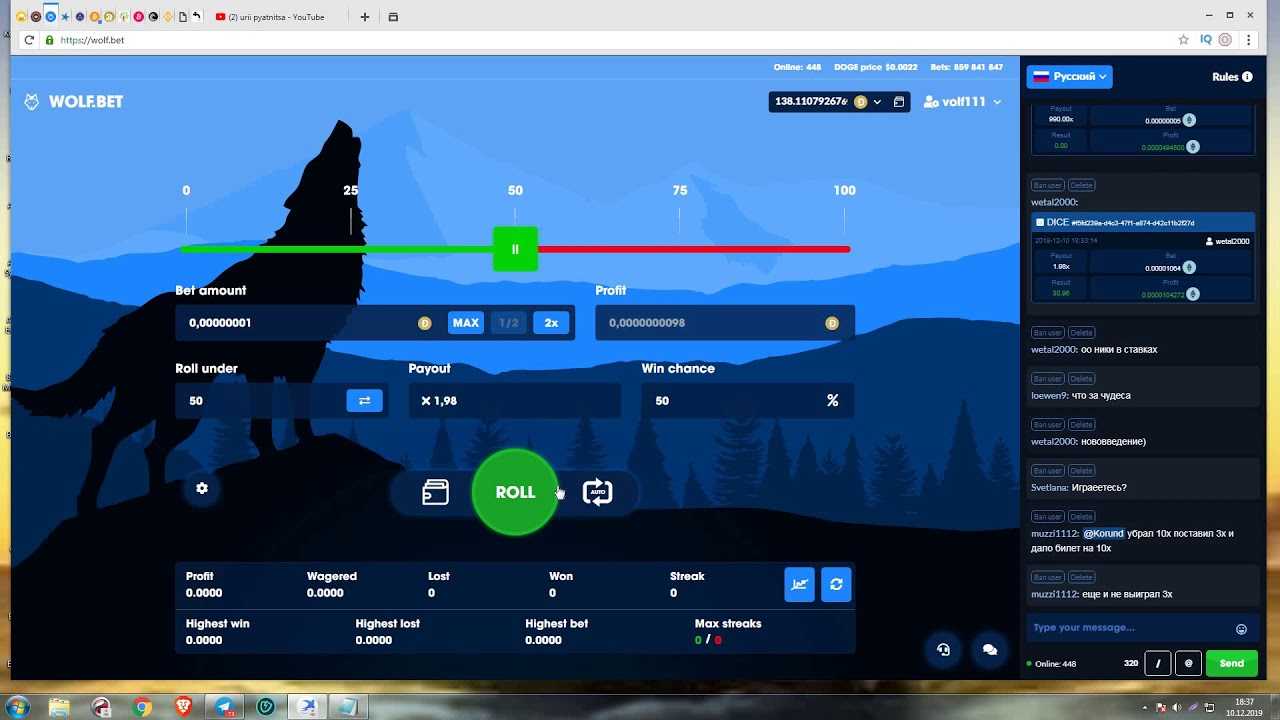The image size is (1280, 720).
Task: Open the shared DICE bet card by wetal2000
Action: point(1143,223)
